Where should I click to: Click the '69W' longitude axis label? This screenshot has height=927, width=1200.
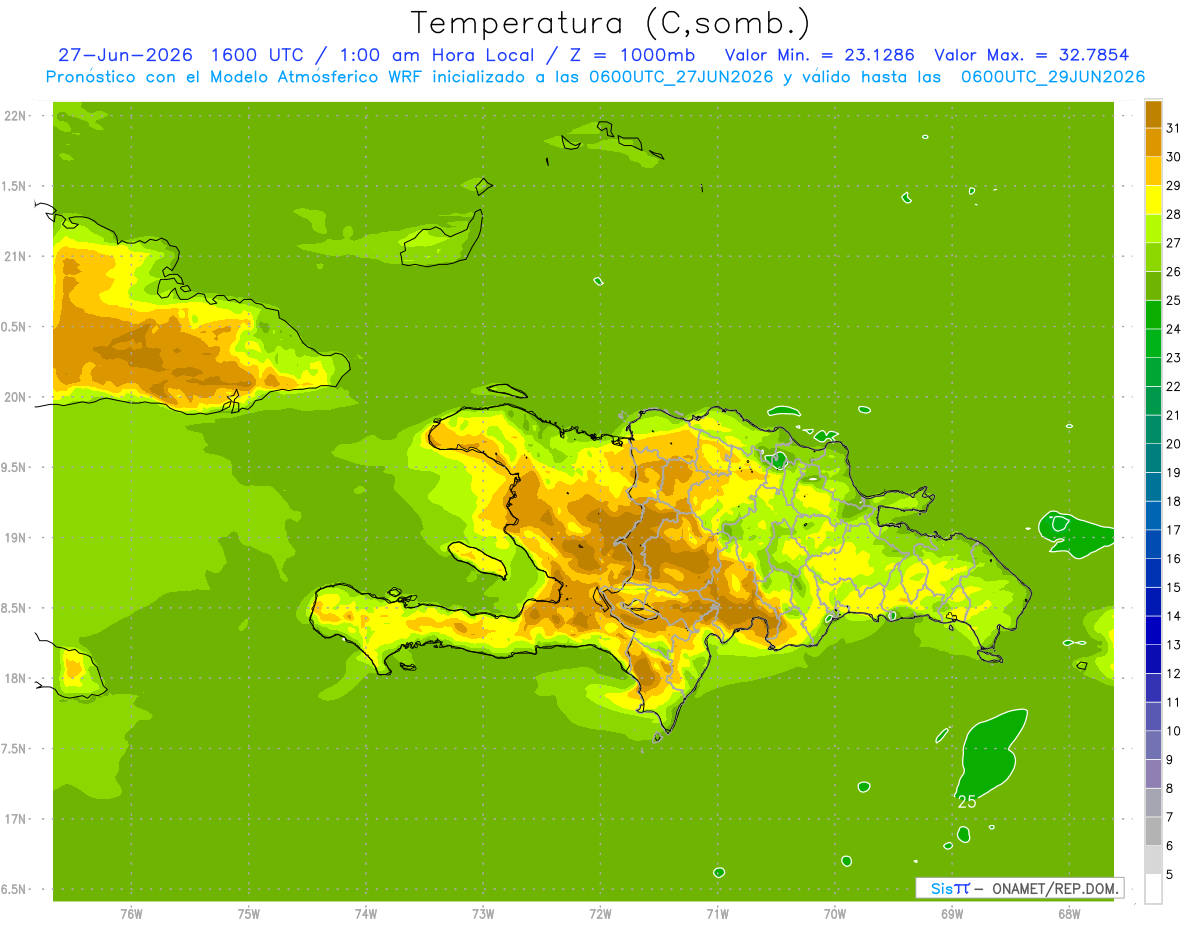coord(952,914)
